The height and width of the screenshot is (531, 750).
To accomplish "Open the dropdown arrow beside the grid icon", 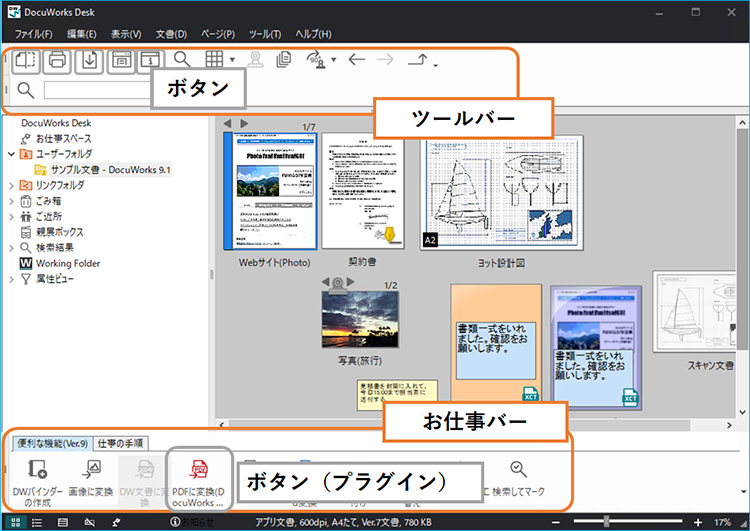I will pos(232,60).
